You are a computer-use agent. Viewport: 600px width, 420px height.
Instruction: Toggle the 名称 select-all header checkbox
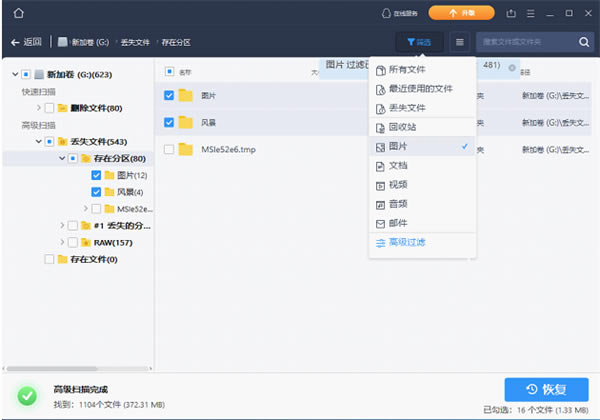pos(169,72)
